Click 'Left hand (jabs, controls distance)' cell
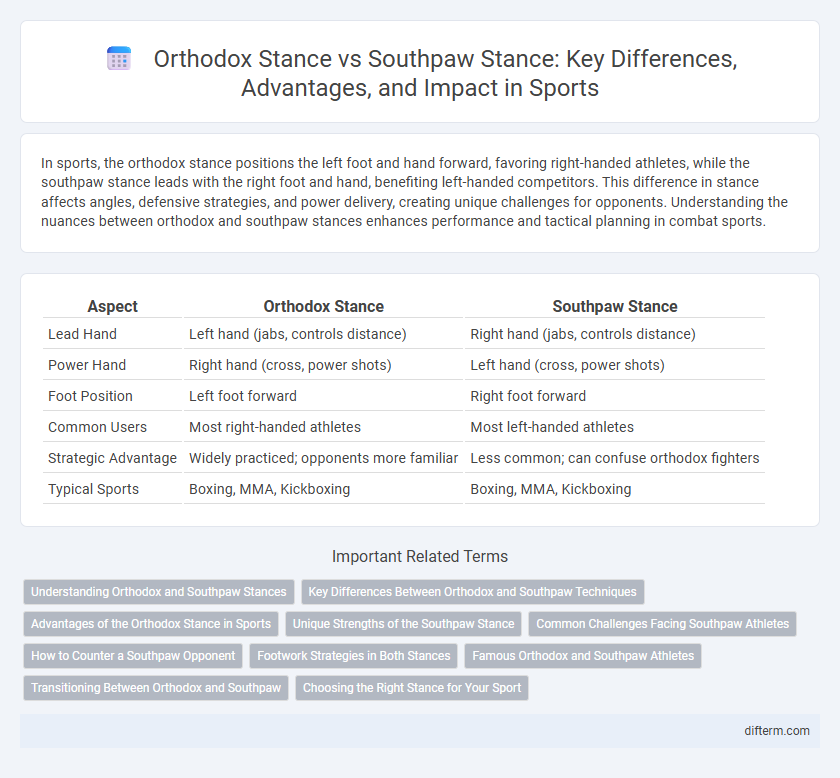 (323, 334)
